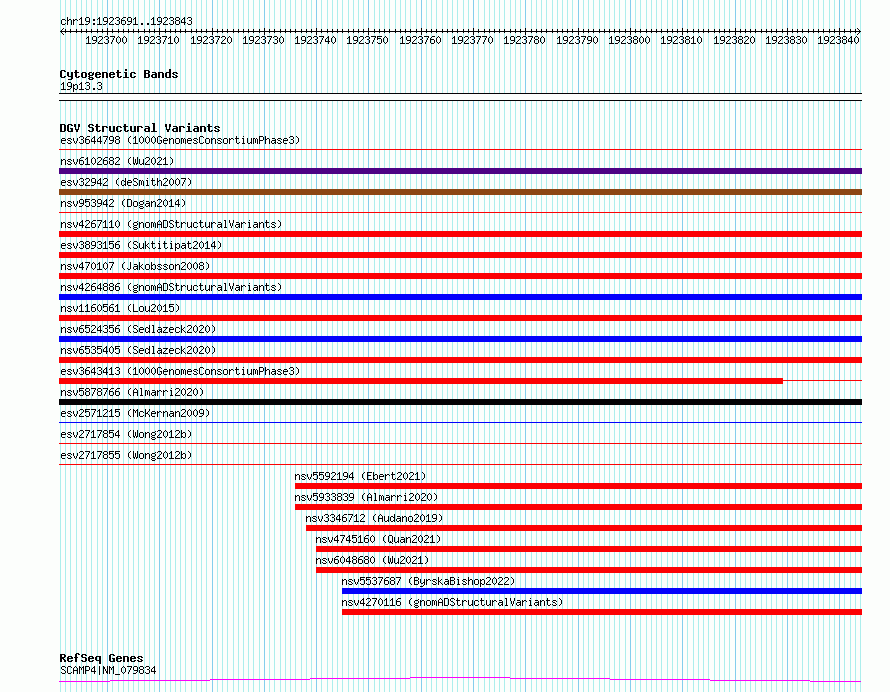Open nsv4745160 (Quan2021) variant label
Screen dimensions: 890x692
(x=378, y=539)
